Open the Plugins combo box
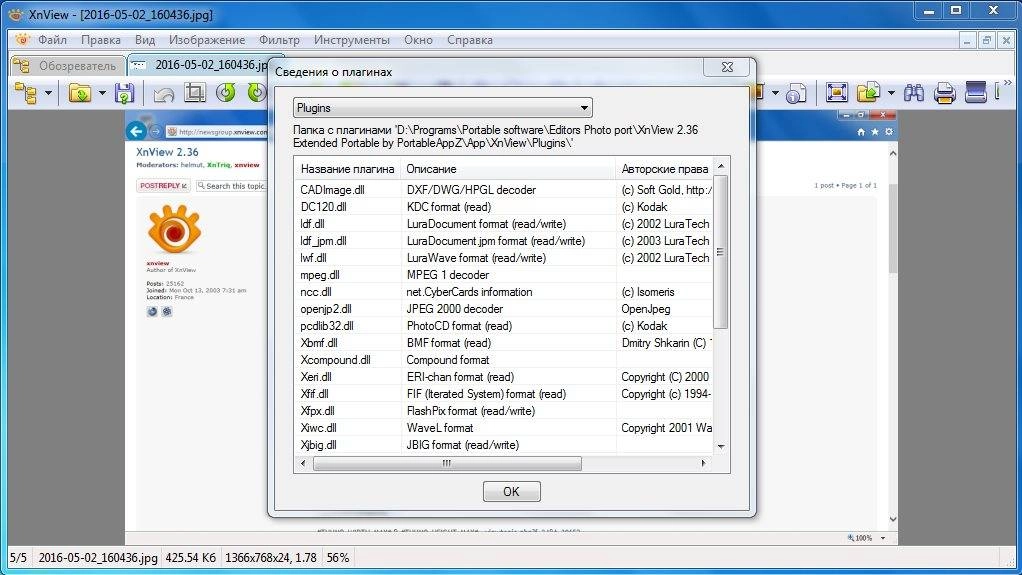 click(443, 108)
